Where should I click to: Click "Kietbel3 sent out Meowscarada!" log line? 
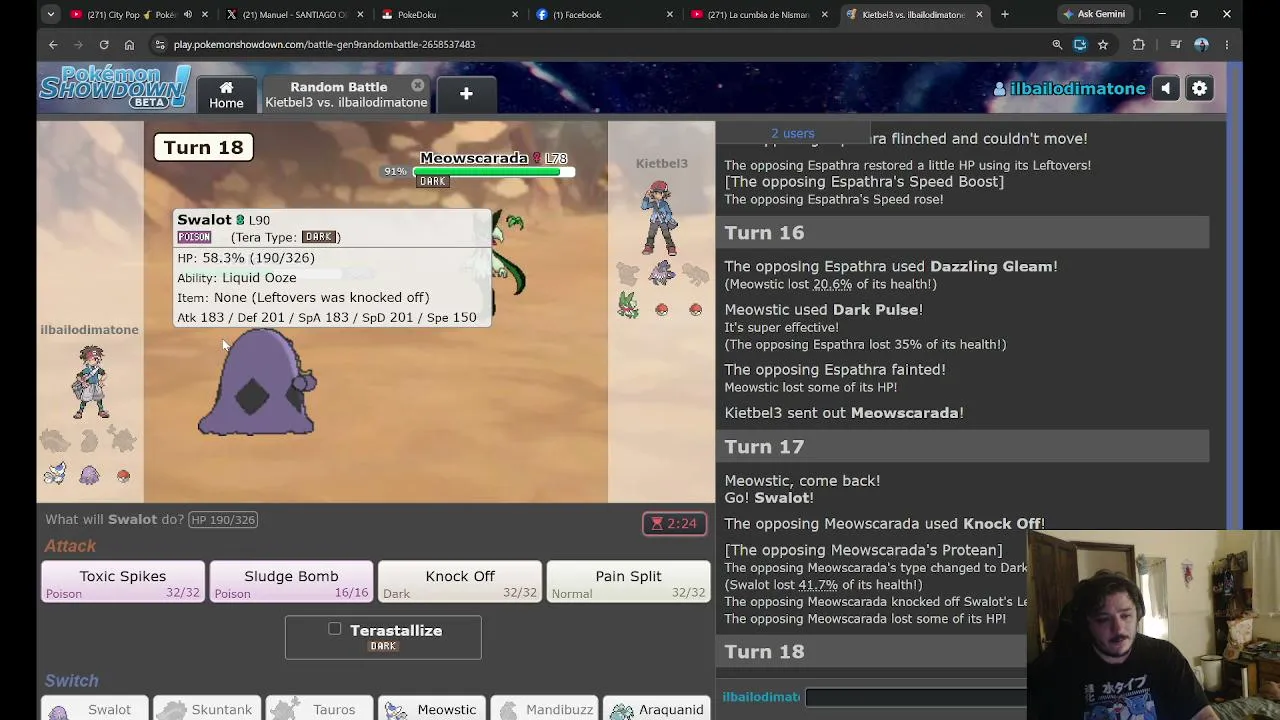(844, 413)
